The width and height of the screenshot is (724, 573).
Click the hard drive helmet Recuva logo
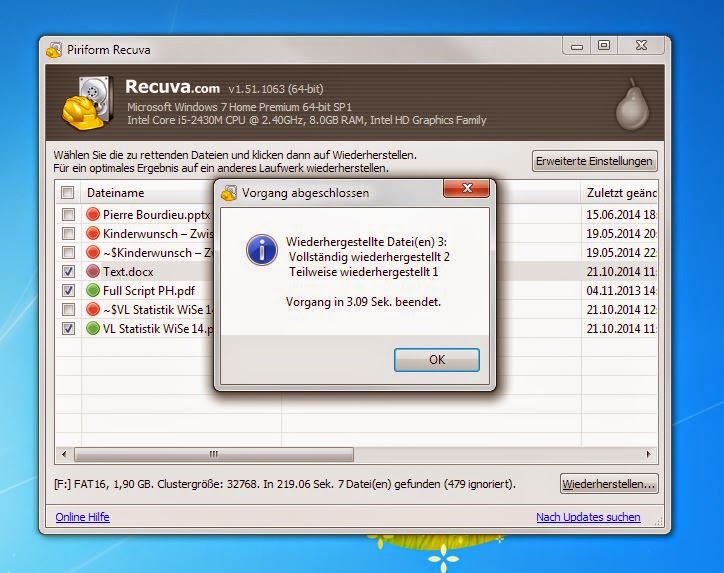(x=89, y=103)
